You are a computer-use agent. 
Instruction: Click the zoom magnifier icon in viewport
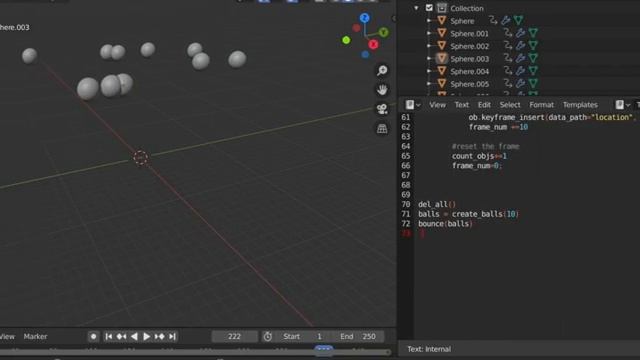click(x=382, y=71)
